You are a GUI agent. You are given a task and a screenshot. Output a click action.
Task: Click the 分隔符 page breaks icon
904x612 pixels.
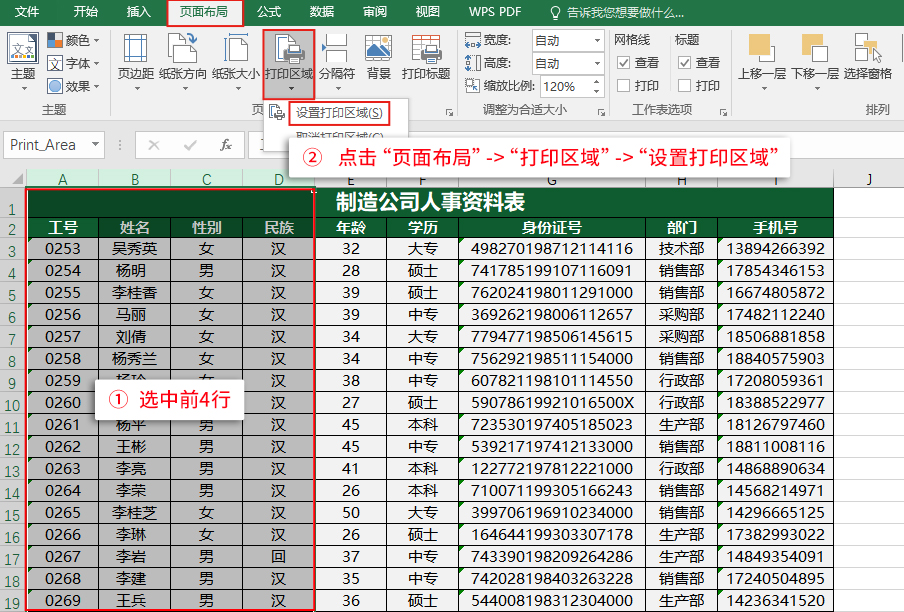point(337,48)
